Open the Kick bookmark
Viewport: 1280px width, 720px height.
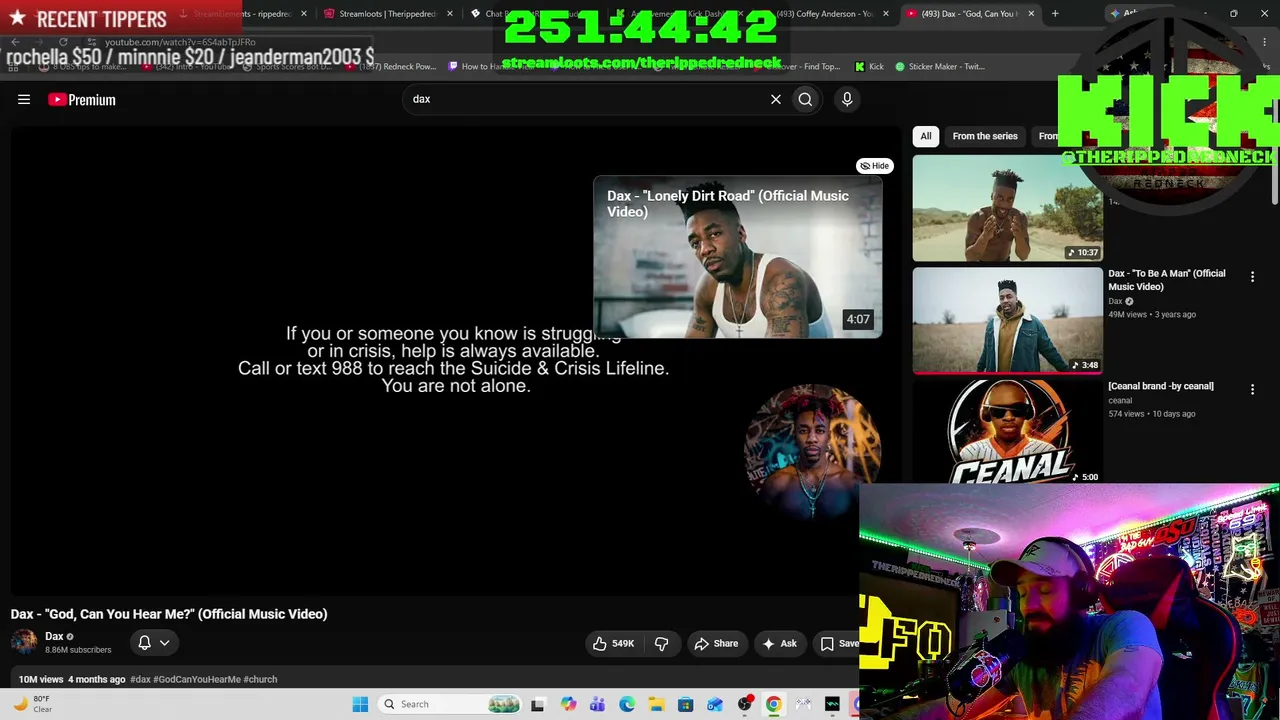[869, 66]
